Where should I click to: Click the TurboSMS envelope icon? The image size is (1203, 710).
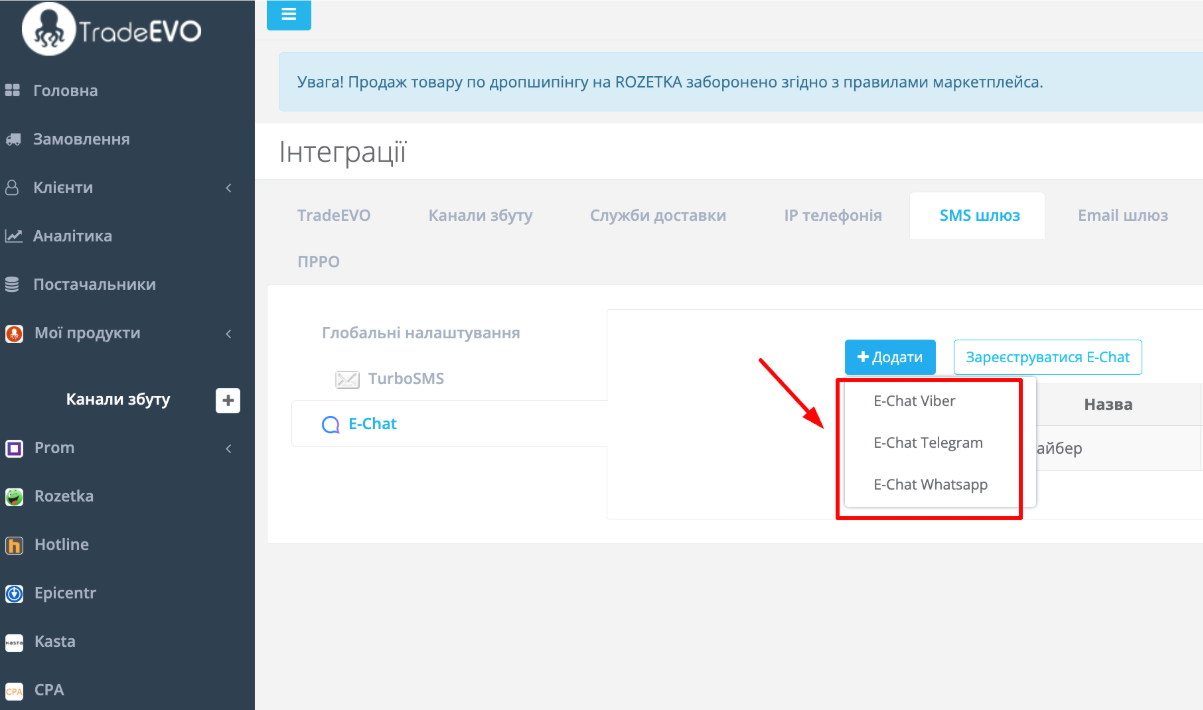[347, 380]
